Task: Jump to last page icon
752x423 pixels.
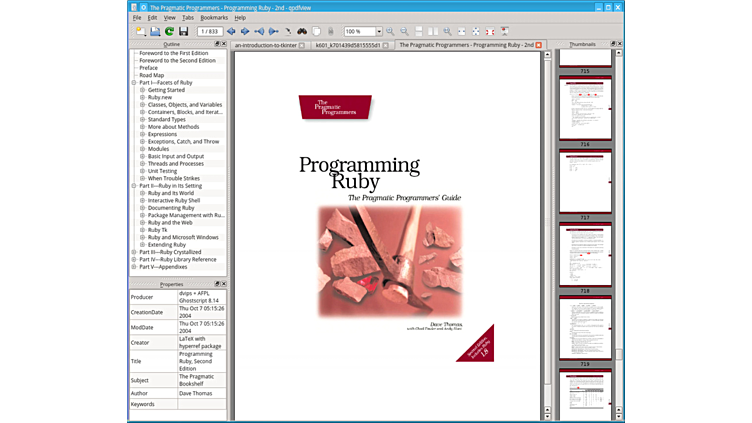Action: 273,32
